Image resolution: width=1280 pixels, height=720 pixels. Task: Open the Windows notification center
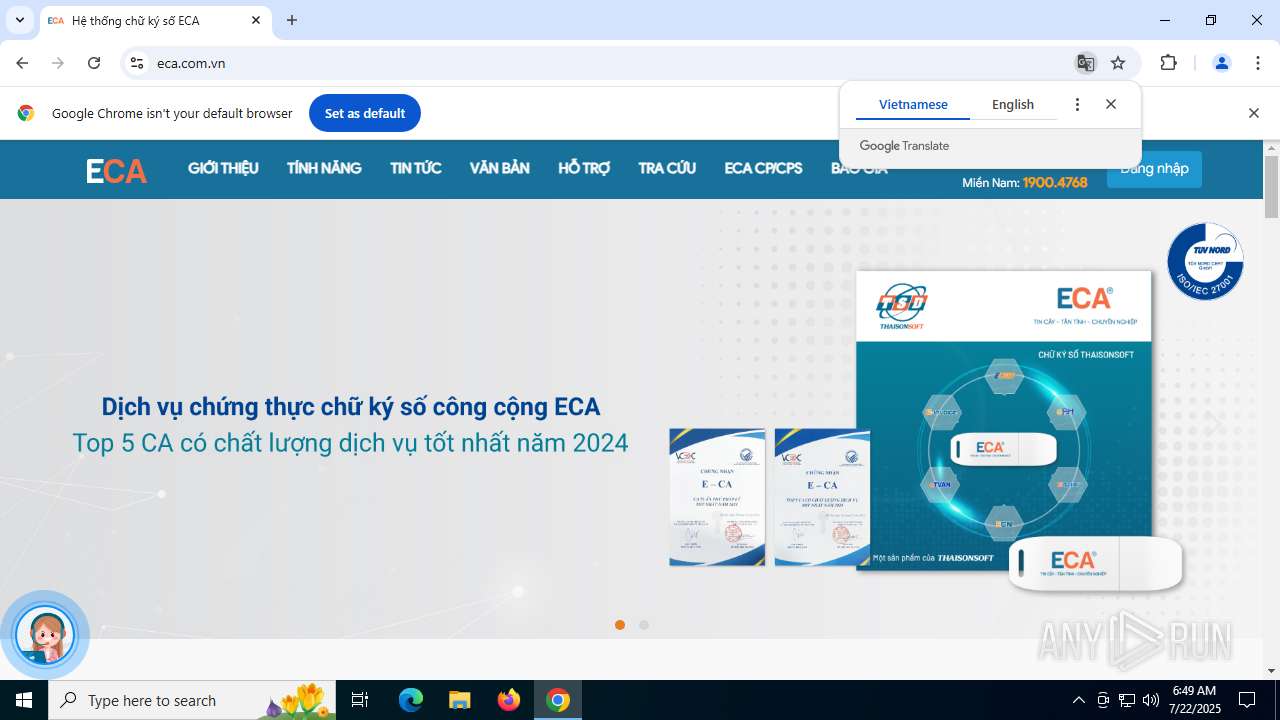pos(1247,700)
